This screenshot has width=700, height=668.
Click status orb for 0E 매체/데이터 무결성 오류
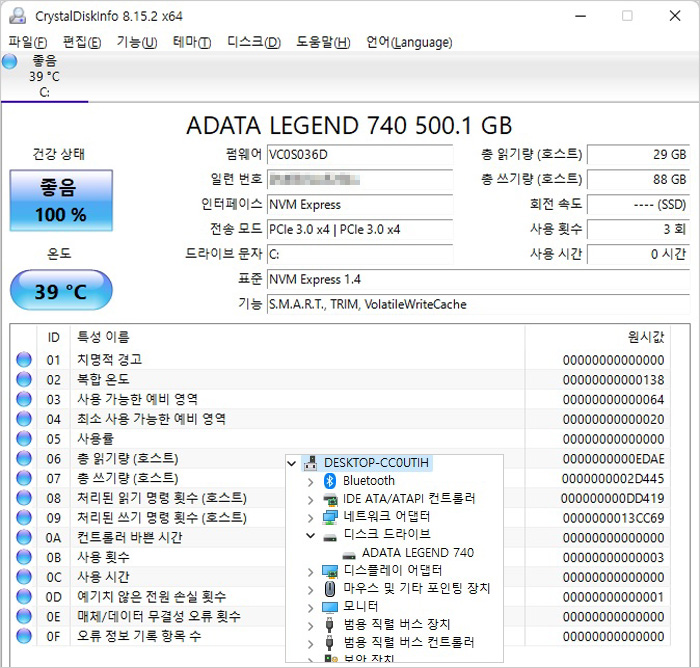tap(24, 616)
